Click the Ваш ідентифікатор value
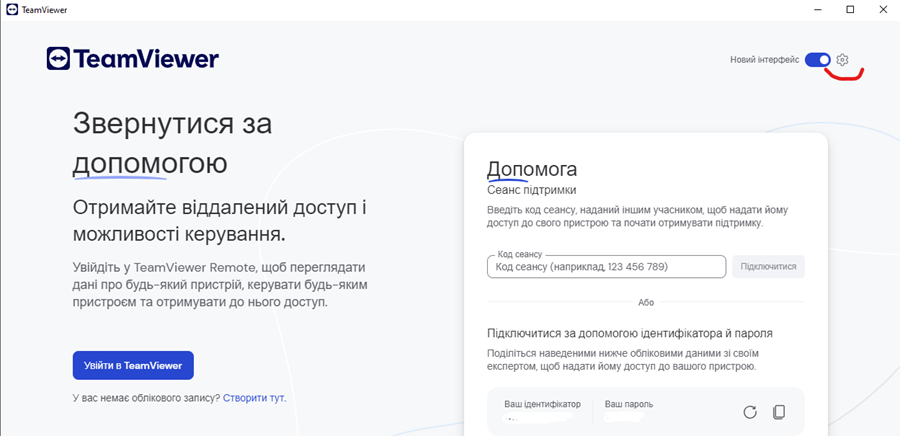The height and width of the screenshot is (436, 900). pyautogui.click(x=541, y=420)
